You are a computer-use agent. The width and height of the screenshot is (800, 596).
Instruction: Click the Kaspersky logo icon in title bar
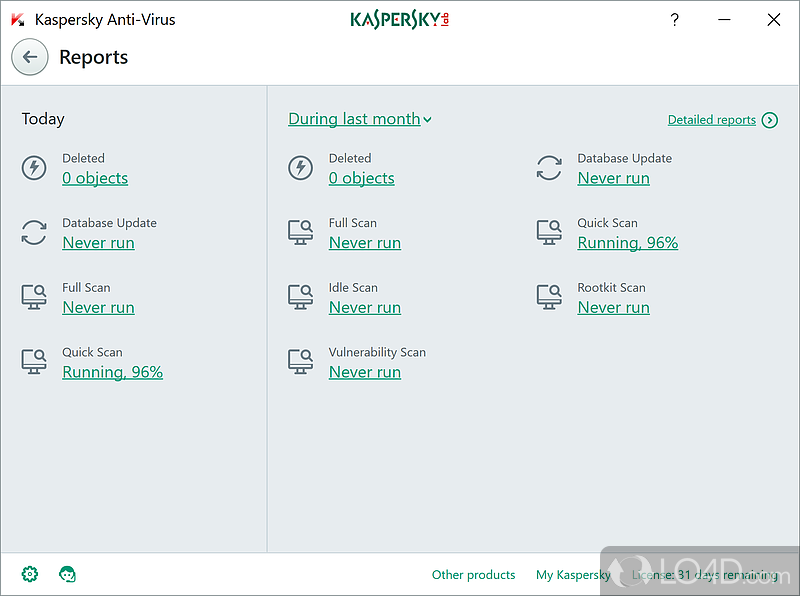click(x=18, y=20)
